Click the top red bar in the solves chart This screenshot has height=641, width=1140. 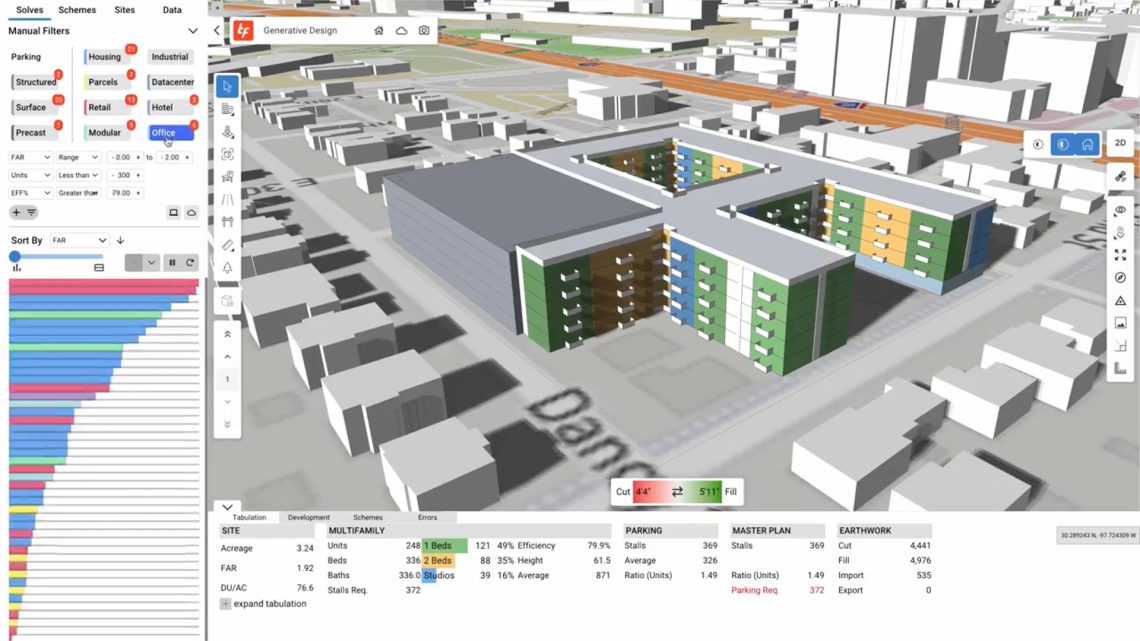coord(100,285)
